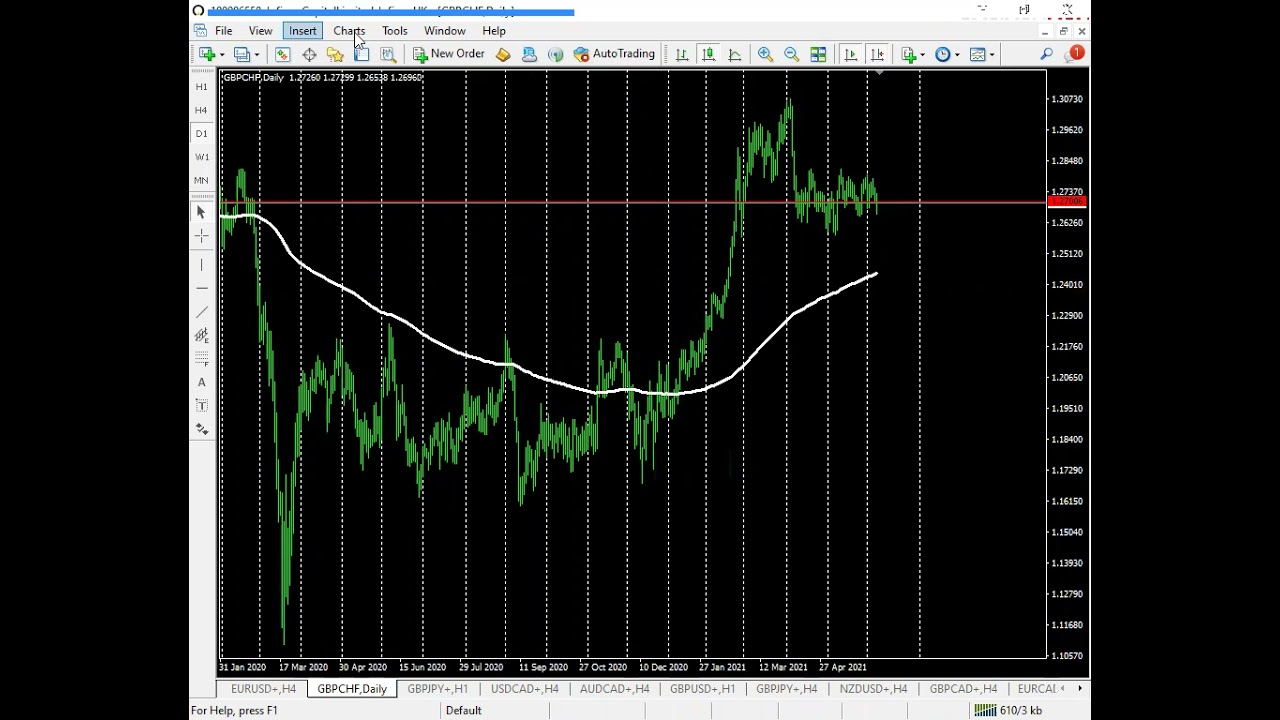Open the Charts menu
This screenshot has height=720, width=1280.
[349, 31]
